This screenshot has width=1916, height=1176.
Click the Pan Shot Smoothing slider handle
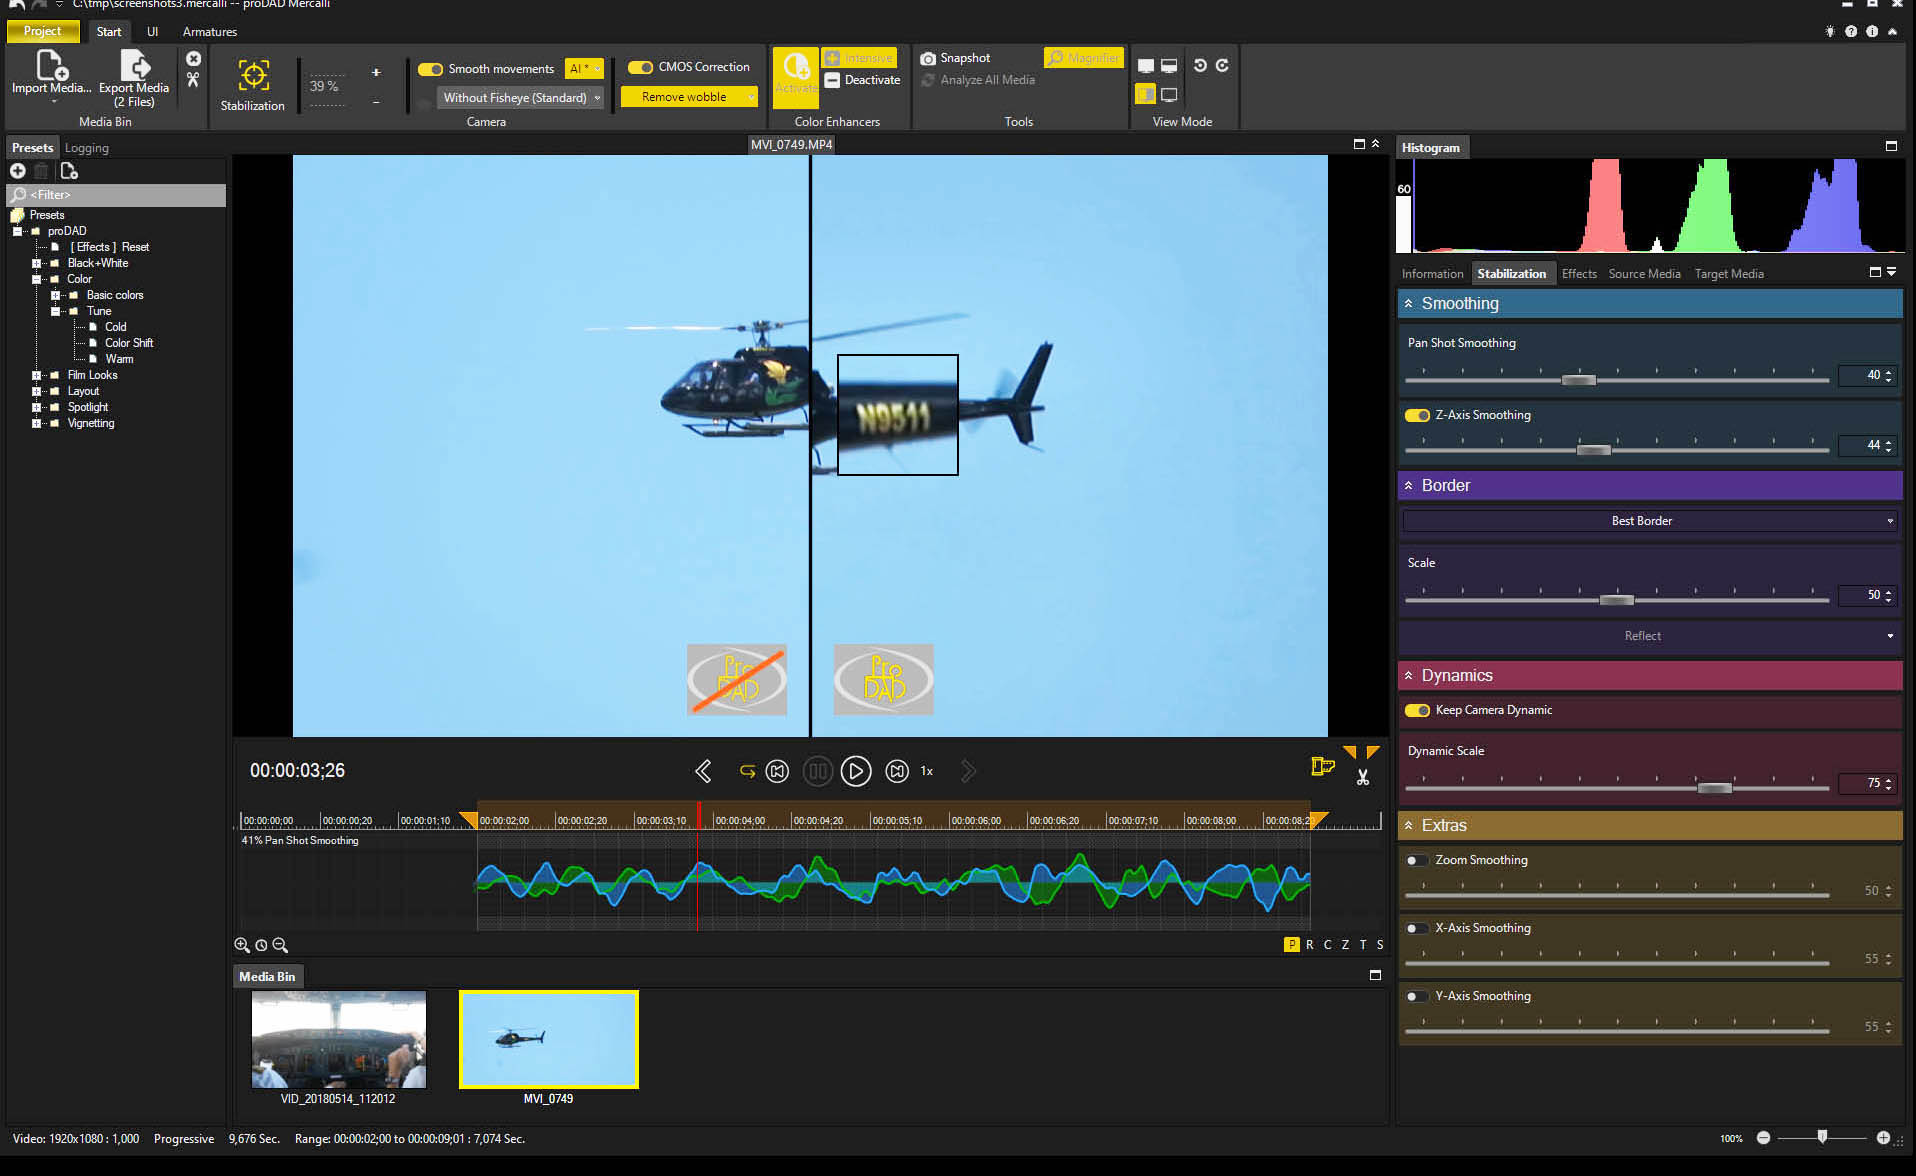tap(1579, 380)
